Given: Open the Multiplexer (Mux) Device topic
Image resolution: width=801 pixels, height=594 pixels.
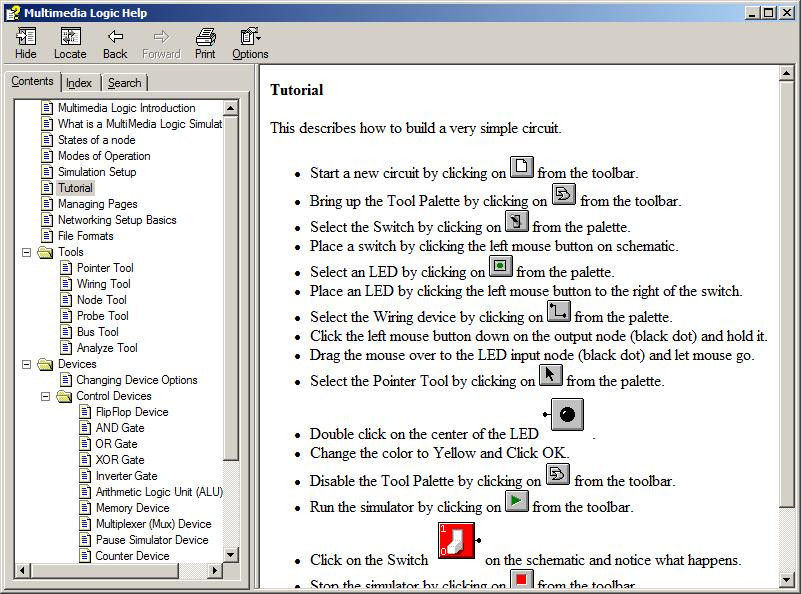Looking at the screenshot, I should pos(154,524).
